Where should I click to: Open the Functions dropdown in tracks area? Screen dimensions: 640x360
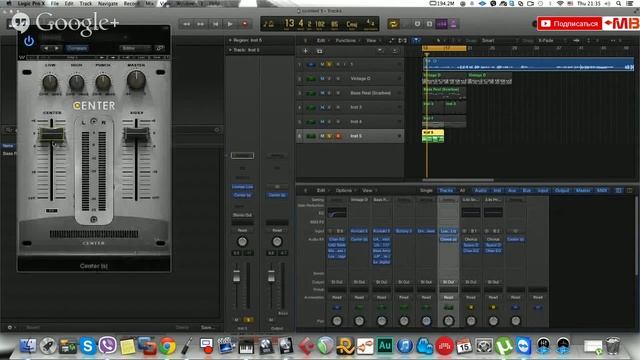click(x=347, y=40)
